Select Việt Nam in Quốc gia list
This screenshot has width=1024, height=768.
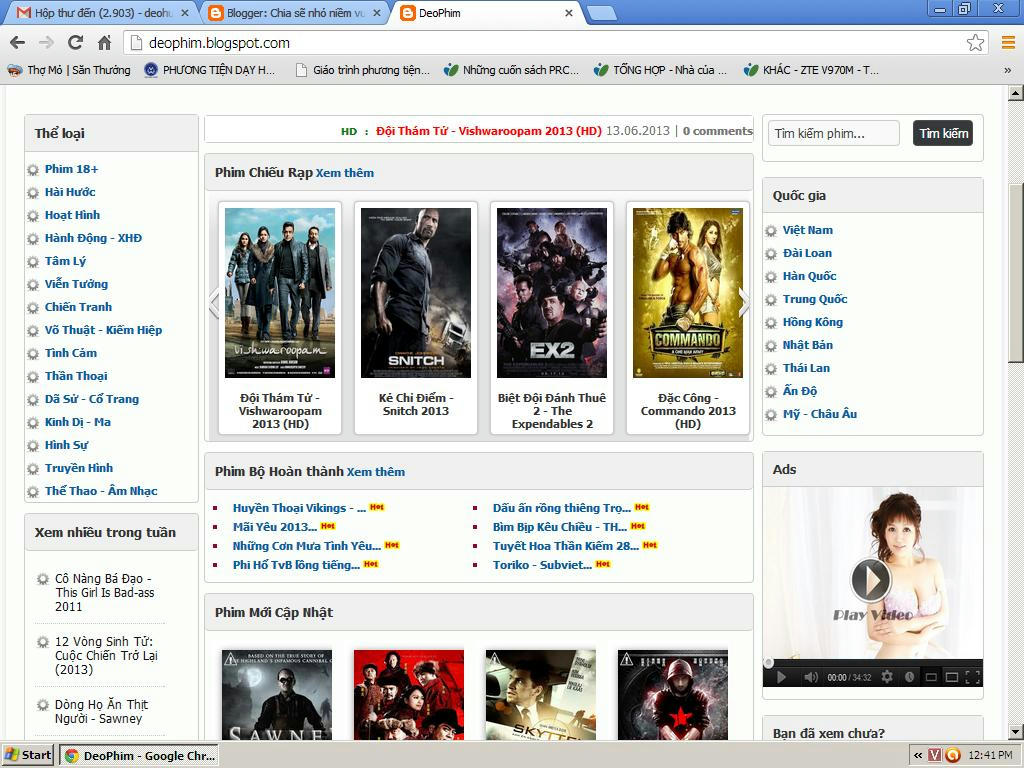point(808,230)
